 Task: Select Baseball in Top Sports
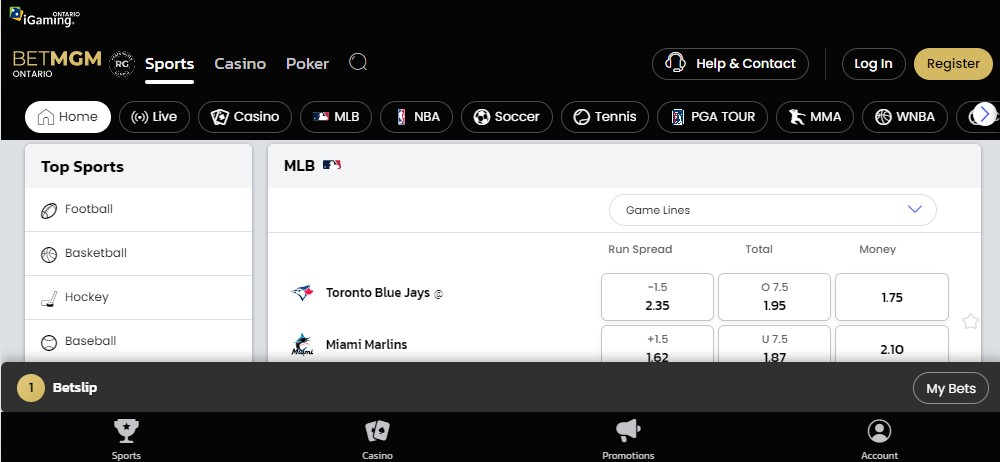pyautogui.click(x=138, y=341)
